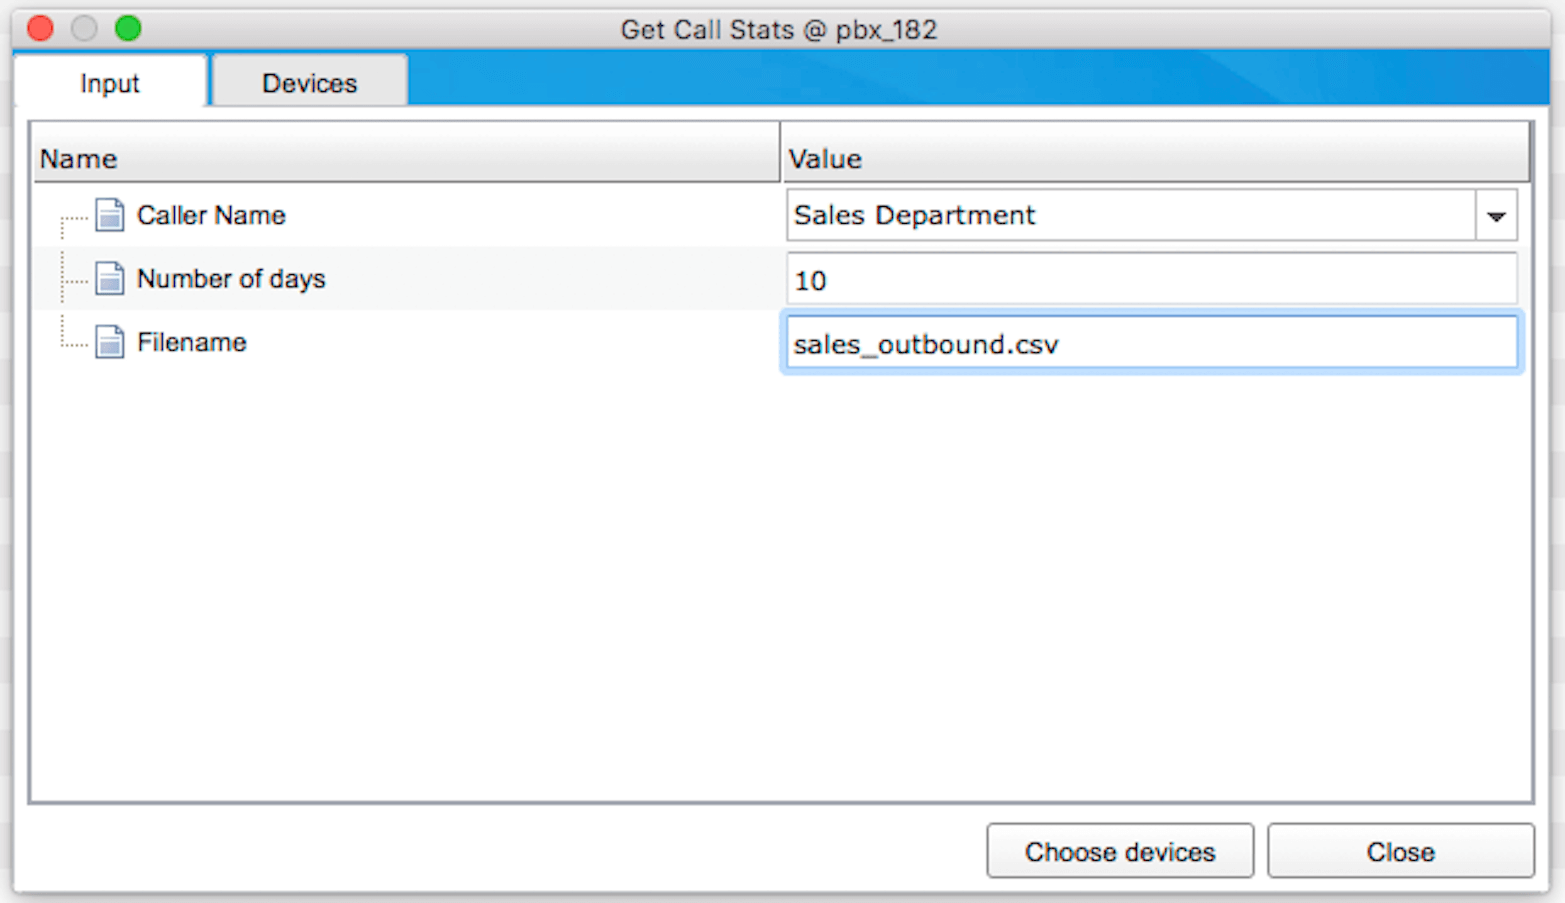Select the Caller Name label
The width and height of the screenshot is (1565, 903).
point(211,215)
